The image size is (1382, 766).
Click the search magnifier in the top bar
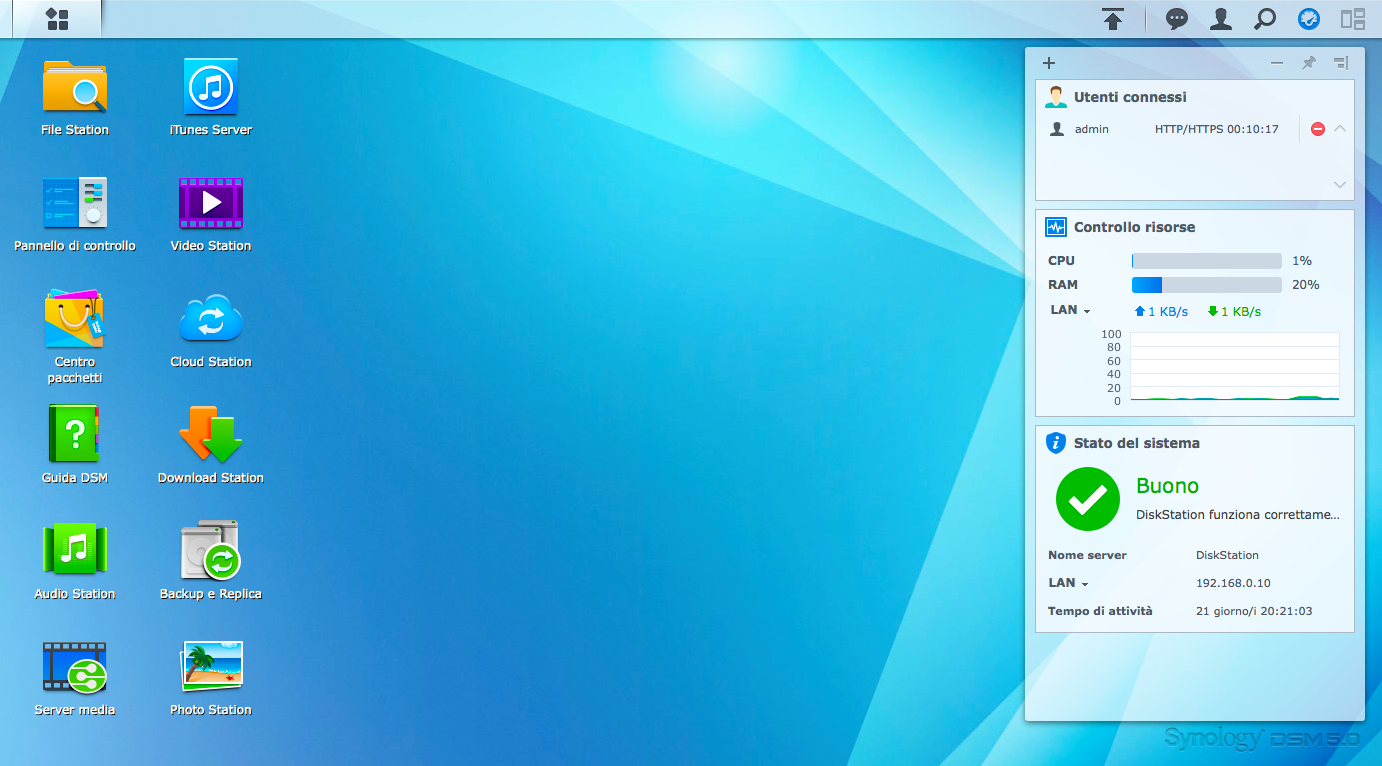[1265, 19]
